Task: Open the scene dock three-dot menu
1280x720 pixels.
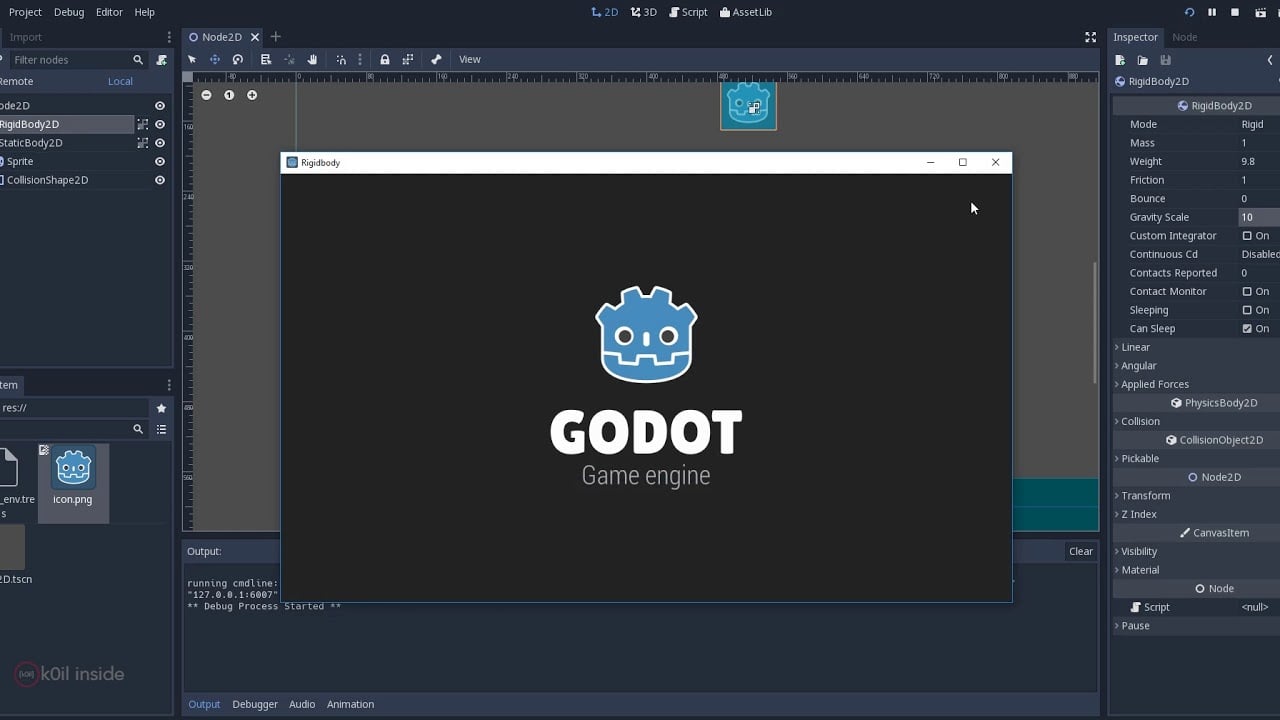Action: [x=169, y=37]
